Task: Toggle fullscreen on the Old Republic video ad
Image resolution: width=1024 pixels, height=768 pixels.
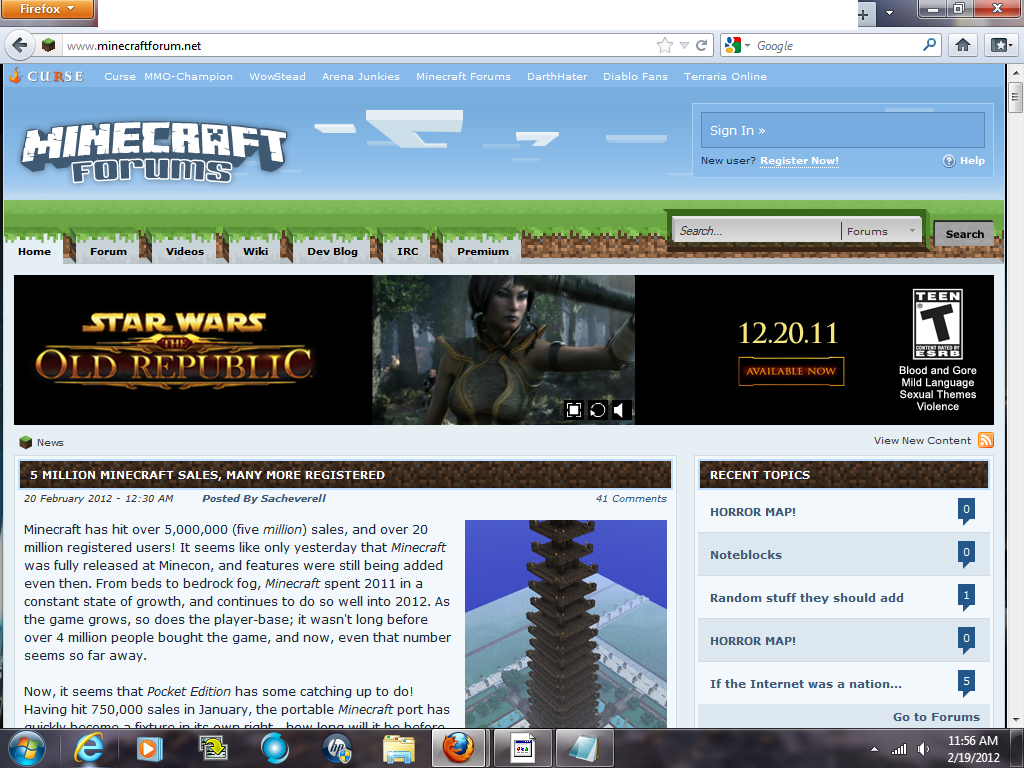Action: click(573, 409)
